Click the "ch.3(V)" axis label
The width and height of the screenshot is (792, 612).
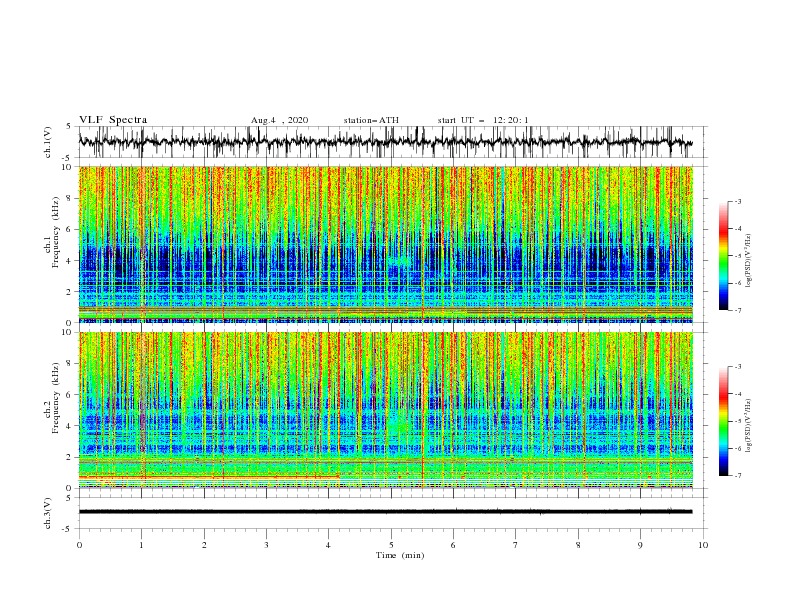click(x=48, y=513)
